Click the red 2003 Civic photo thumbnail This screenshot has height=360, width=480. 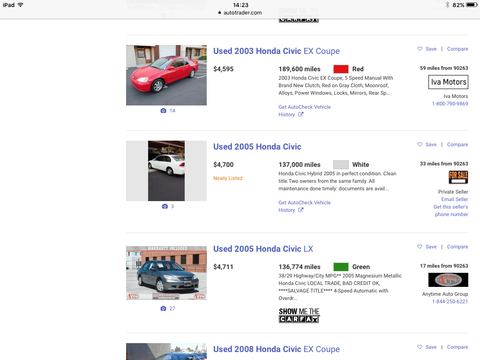(x=166, y=75)
